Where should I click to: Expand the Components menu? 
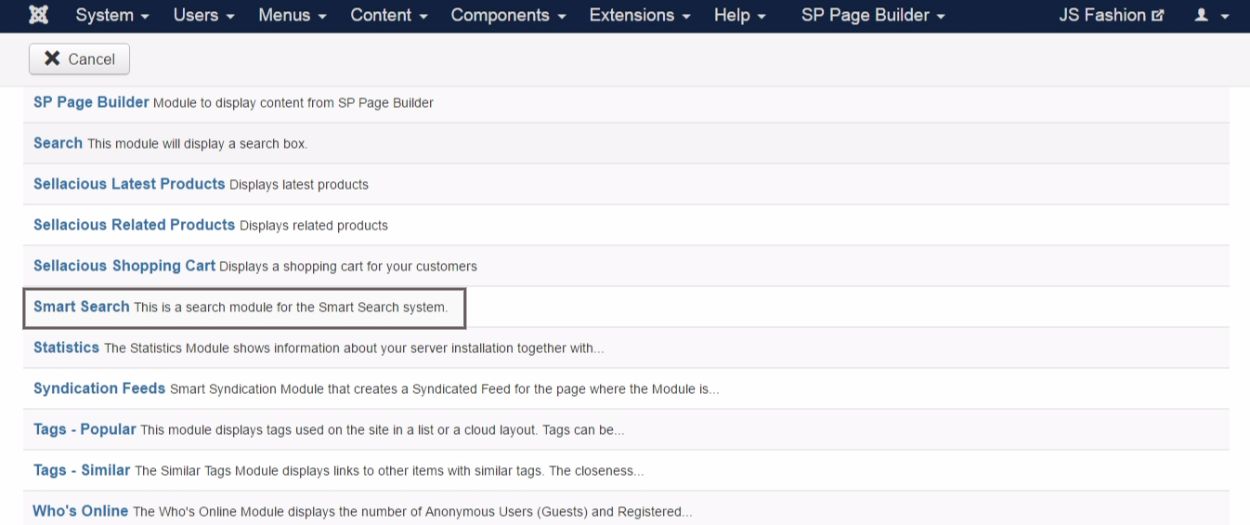(508, 16)
